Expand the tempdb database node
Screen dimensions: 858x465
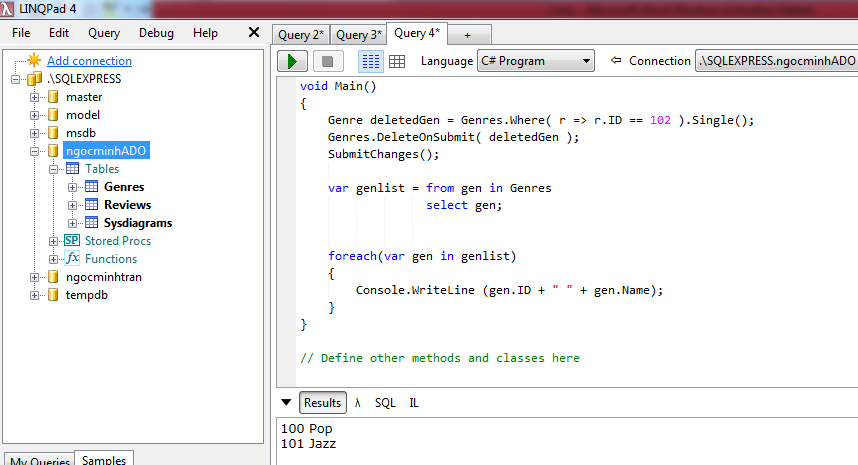[34, 295]
